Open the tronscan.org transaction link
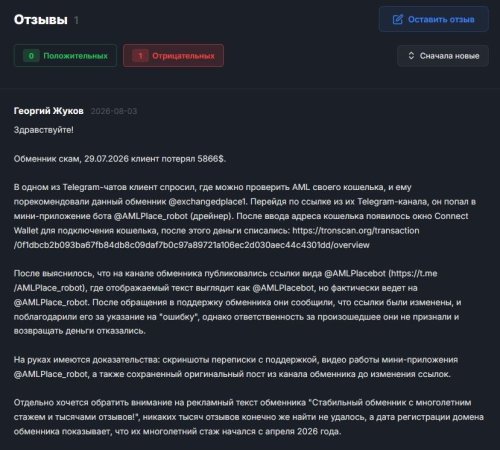This screenshot has height=450, width=500. click(x=356, y=230)
